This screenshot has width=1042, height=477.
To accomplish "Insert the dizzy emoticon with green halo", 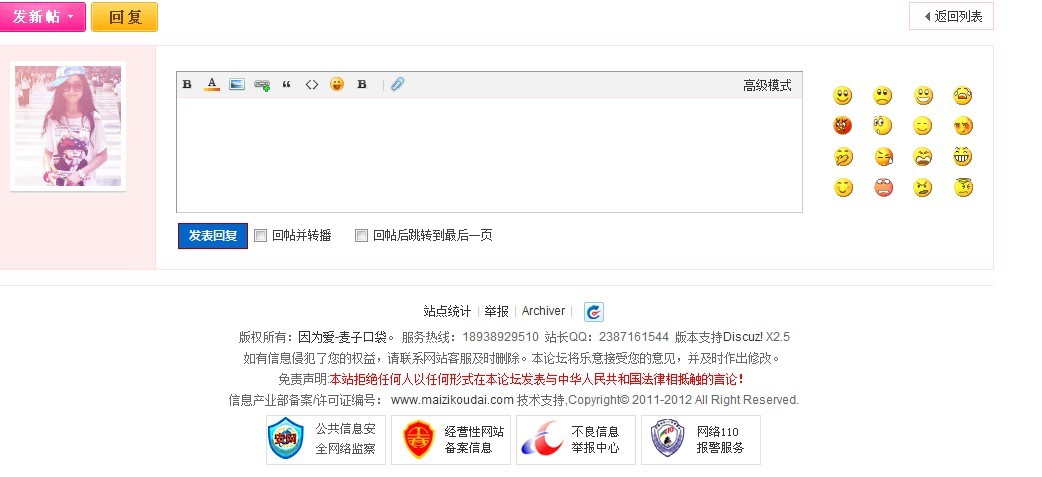I will tap(962, 188).
